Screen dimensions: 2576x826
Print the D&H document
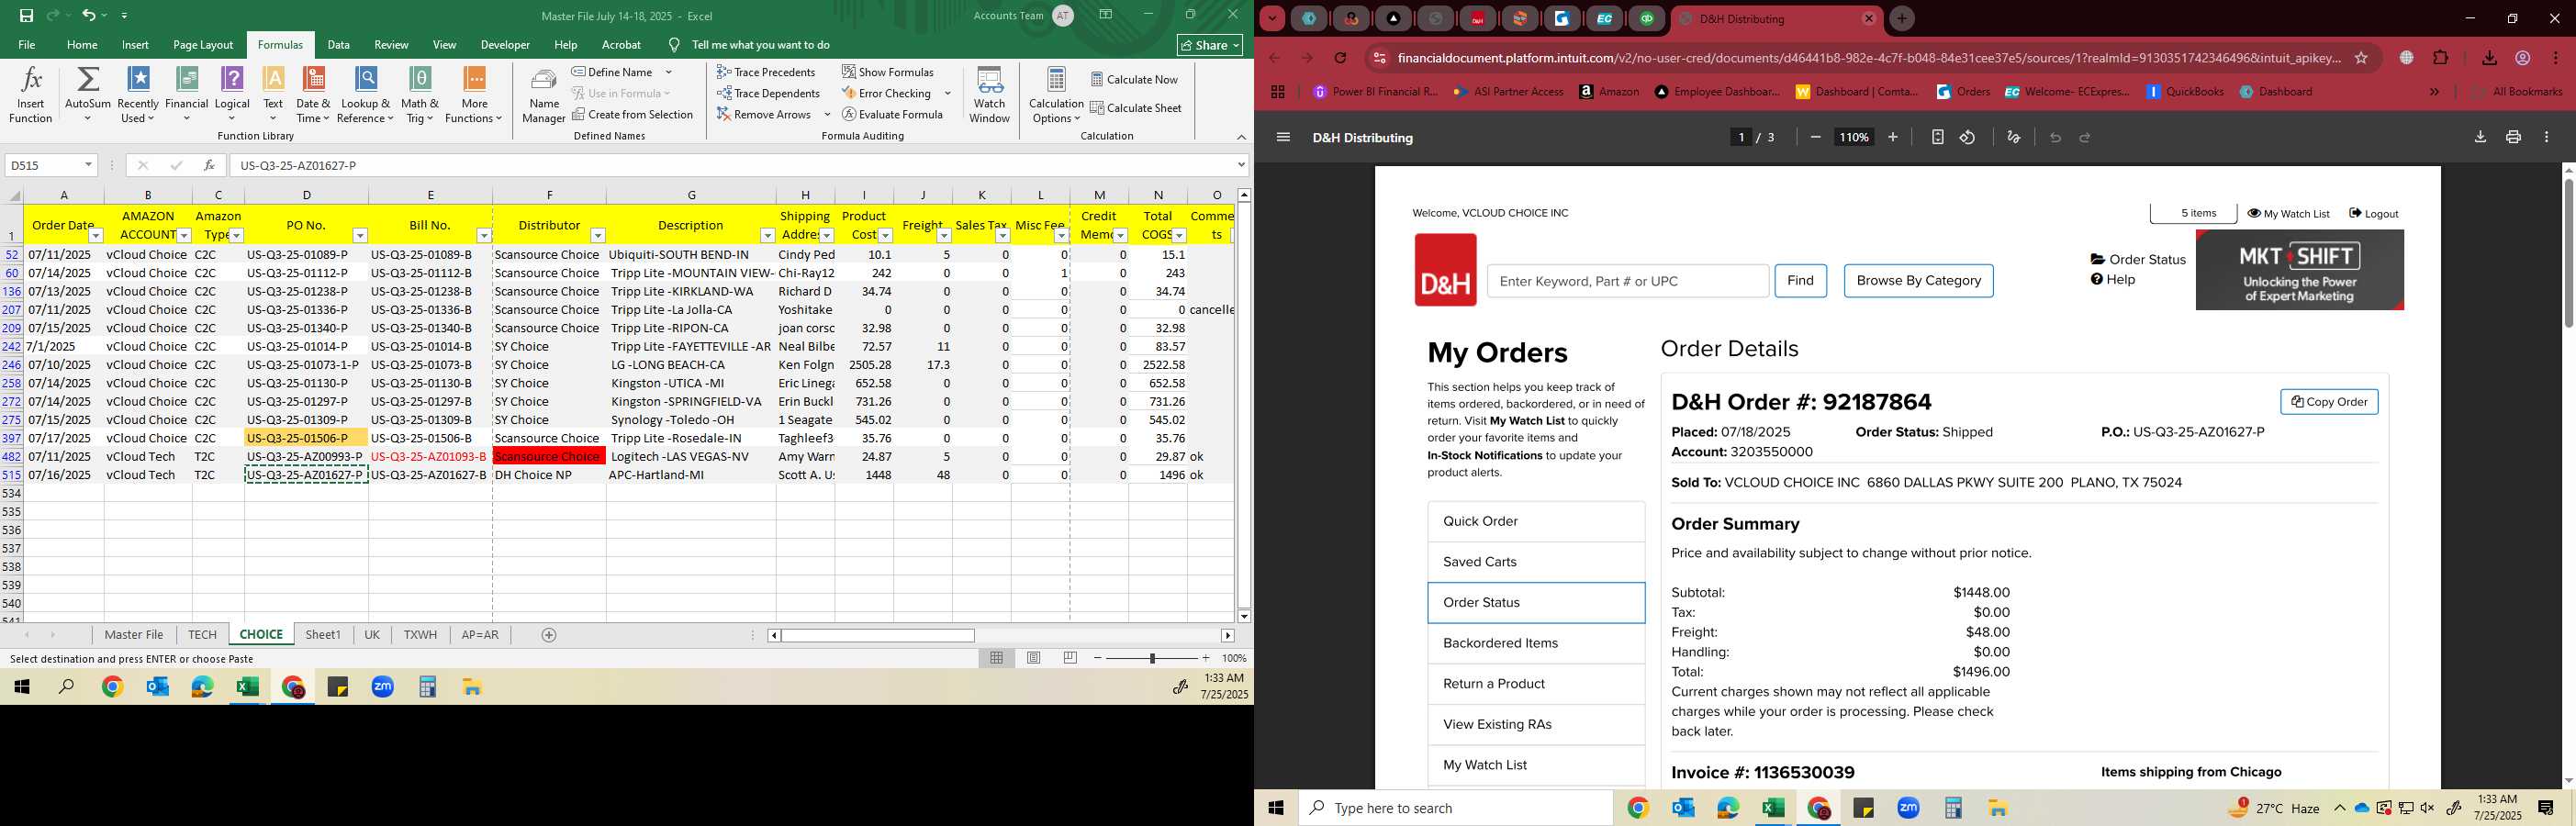[x=2513, y=137]
